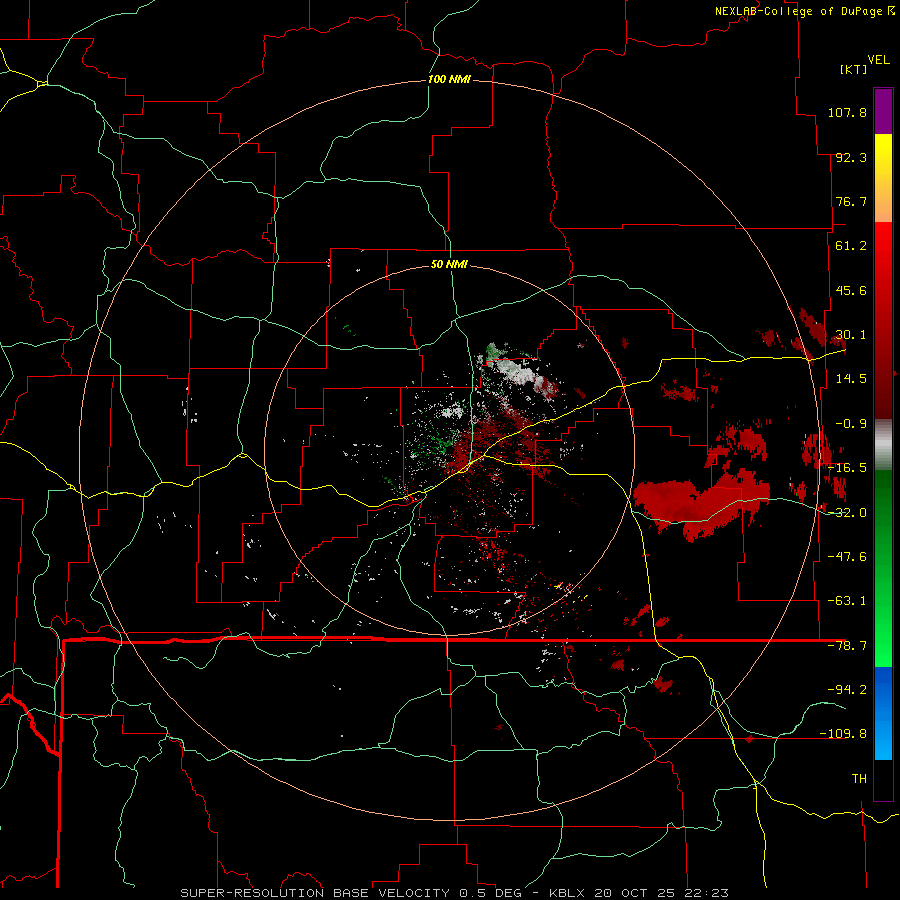Click the "50 NMI" range ring label
This screenshot has width=900, height=900.
pos(449,264)
